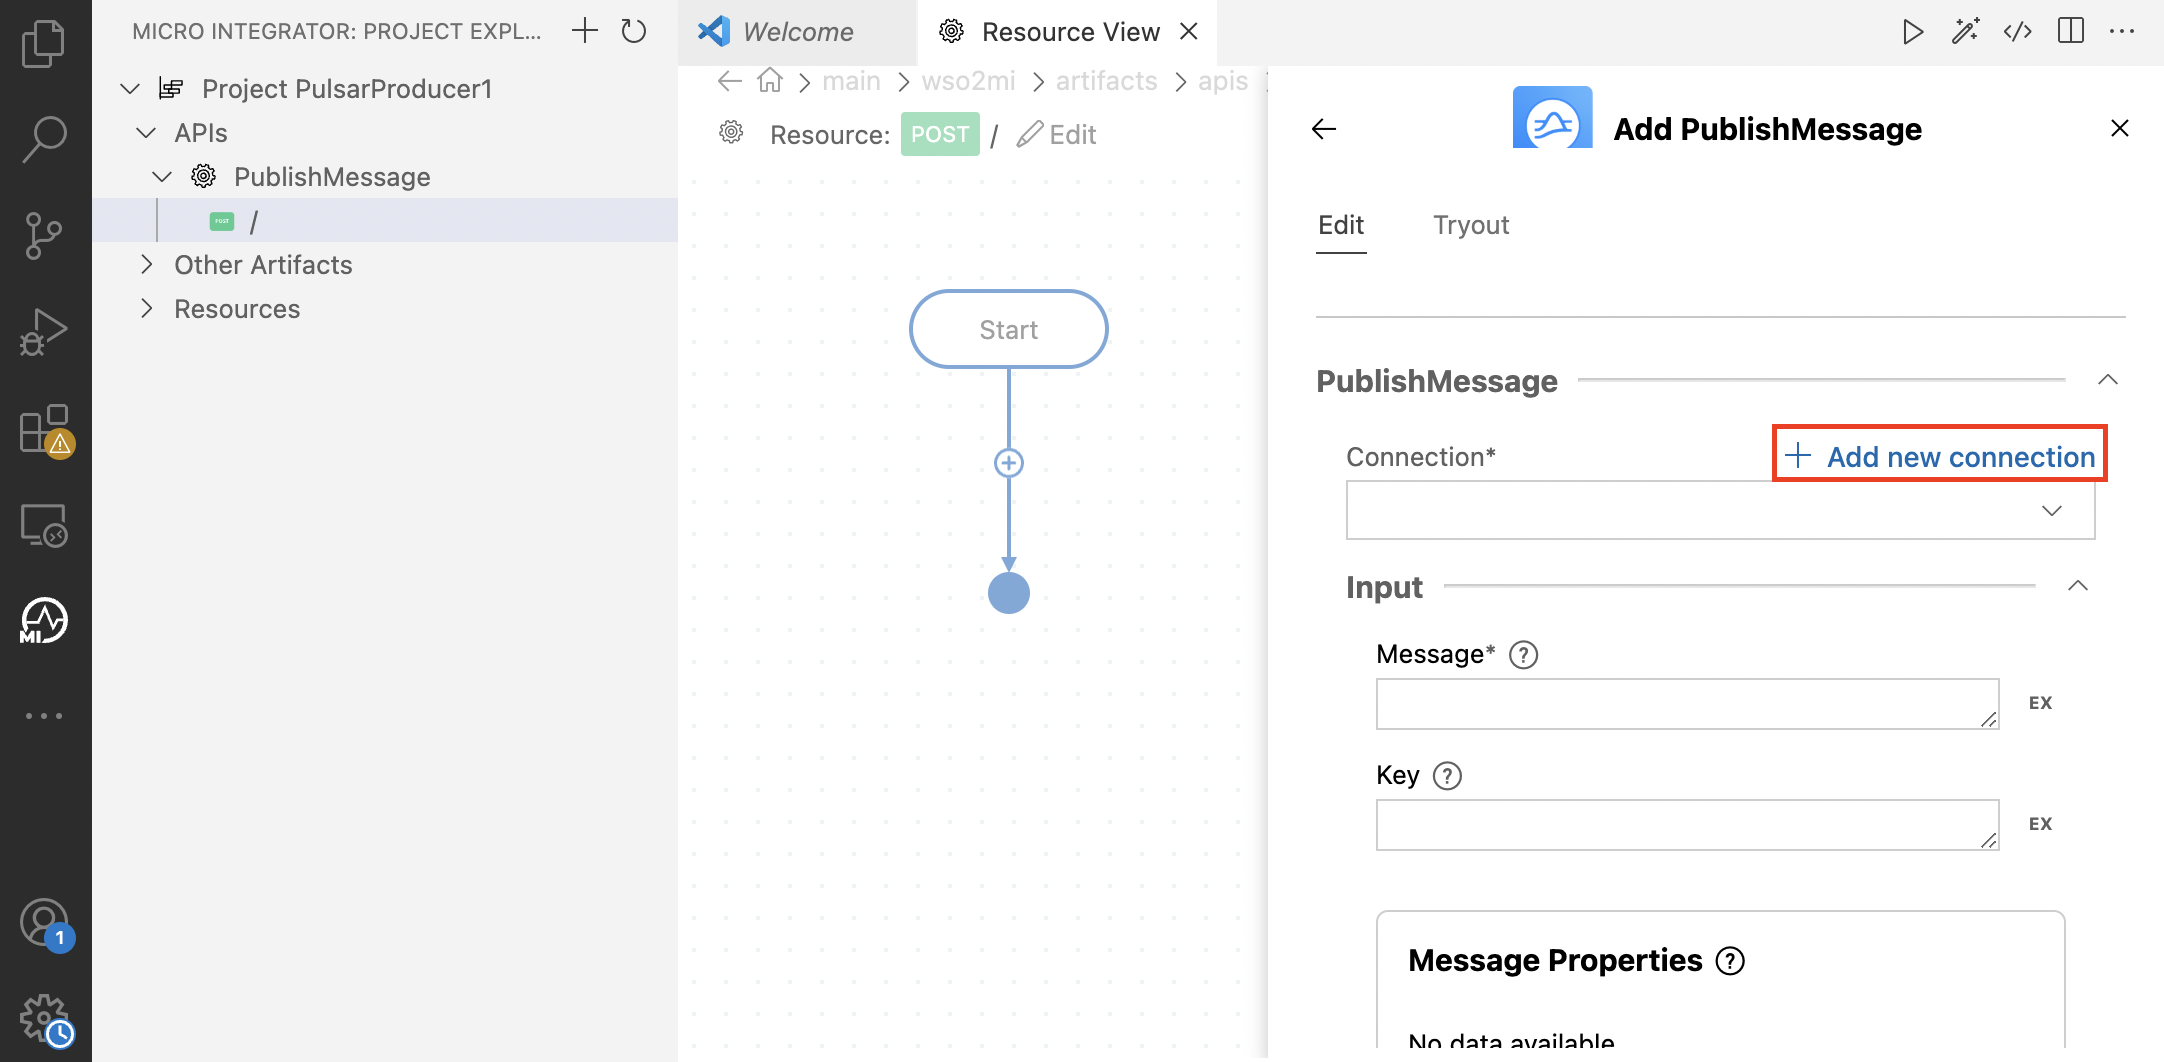Viewport: 2164px width, 1062px height.
Task: Click artifacts in breadcrumb path
Action: (1106, 81)
